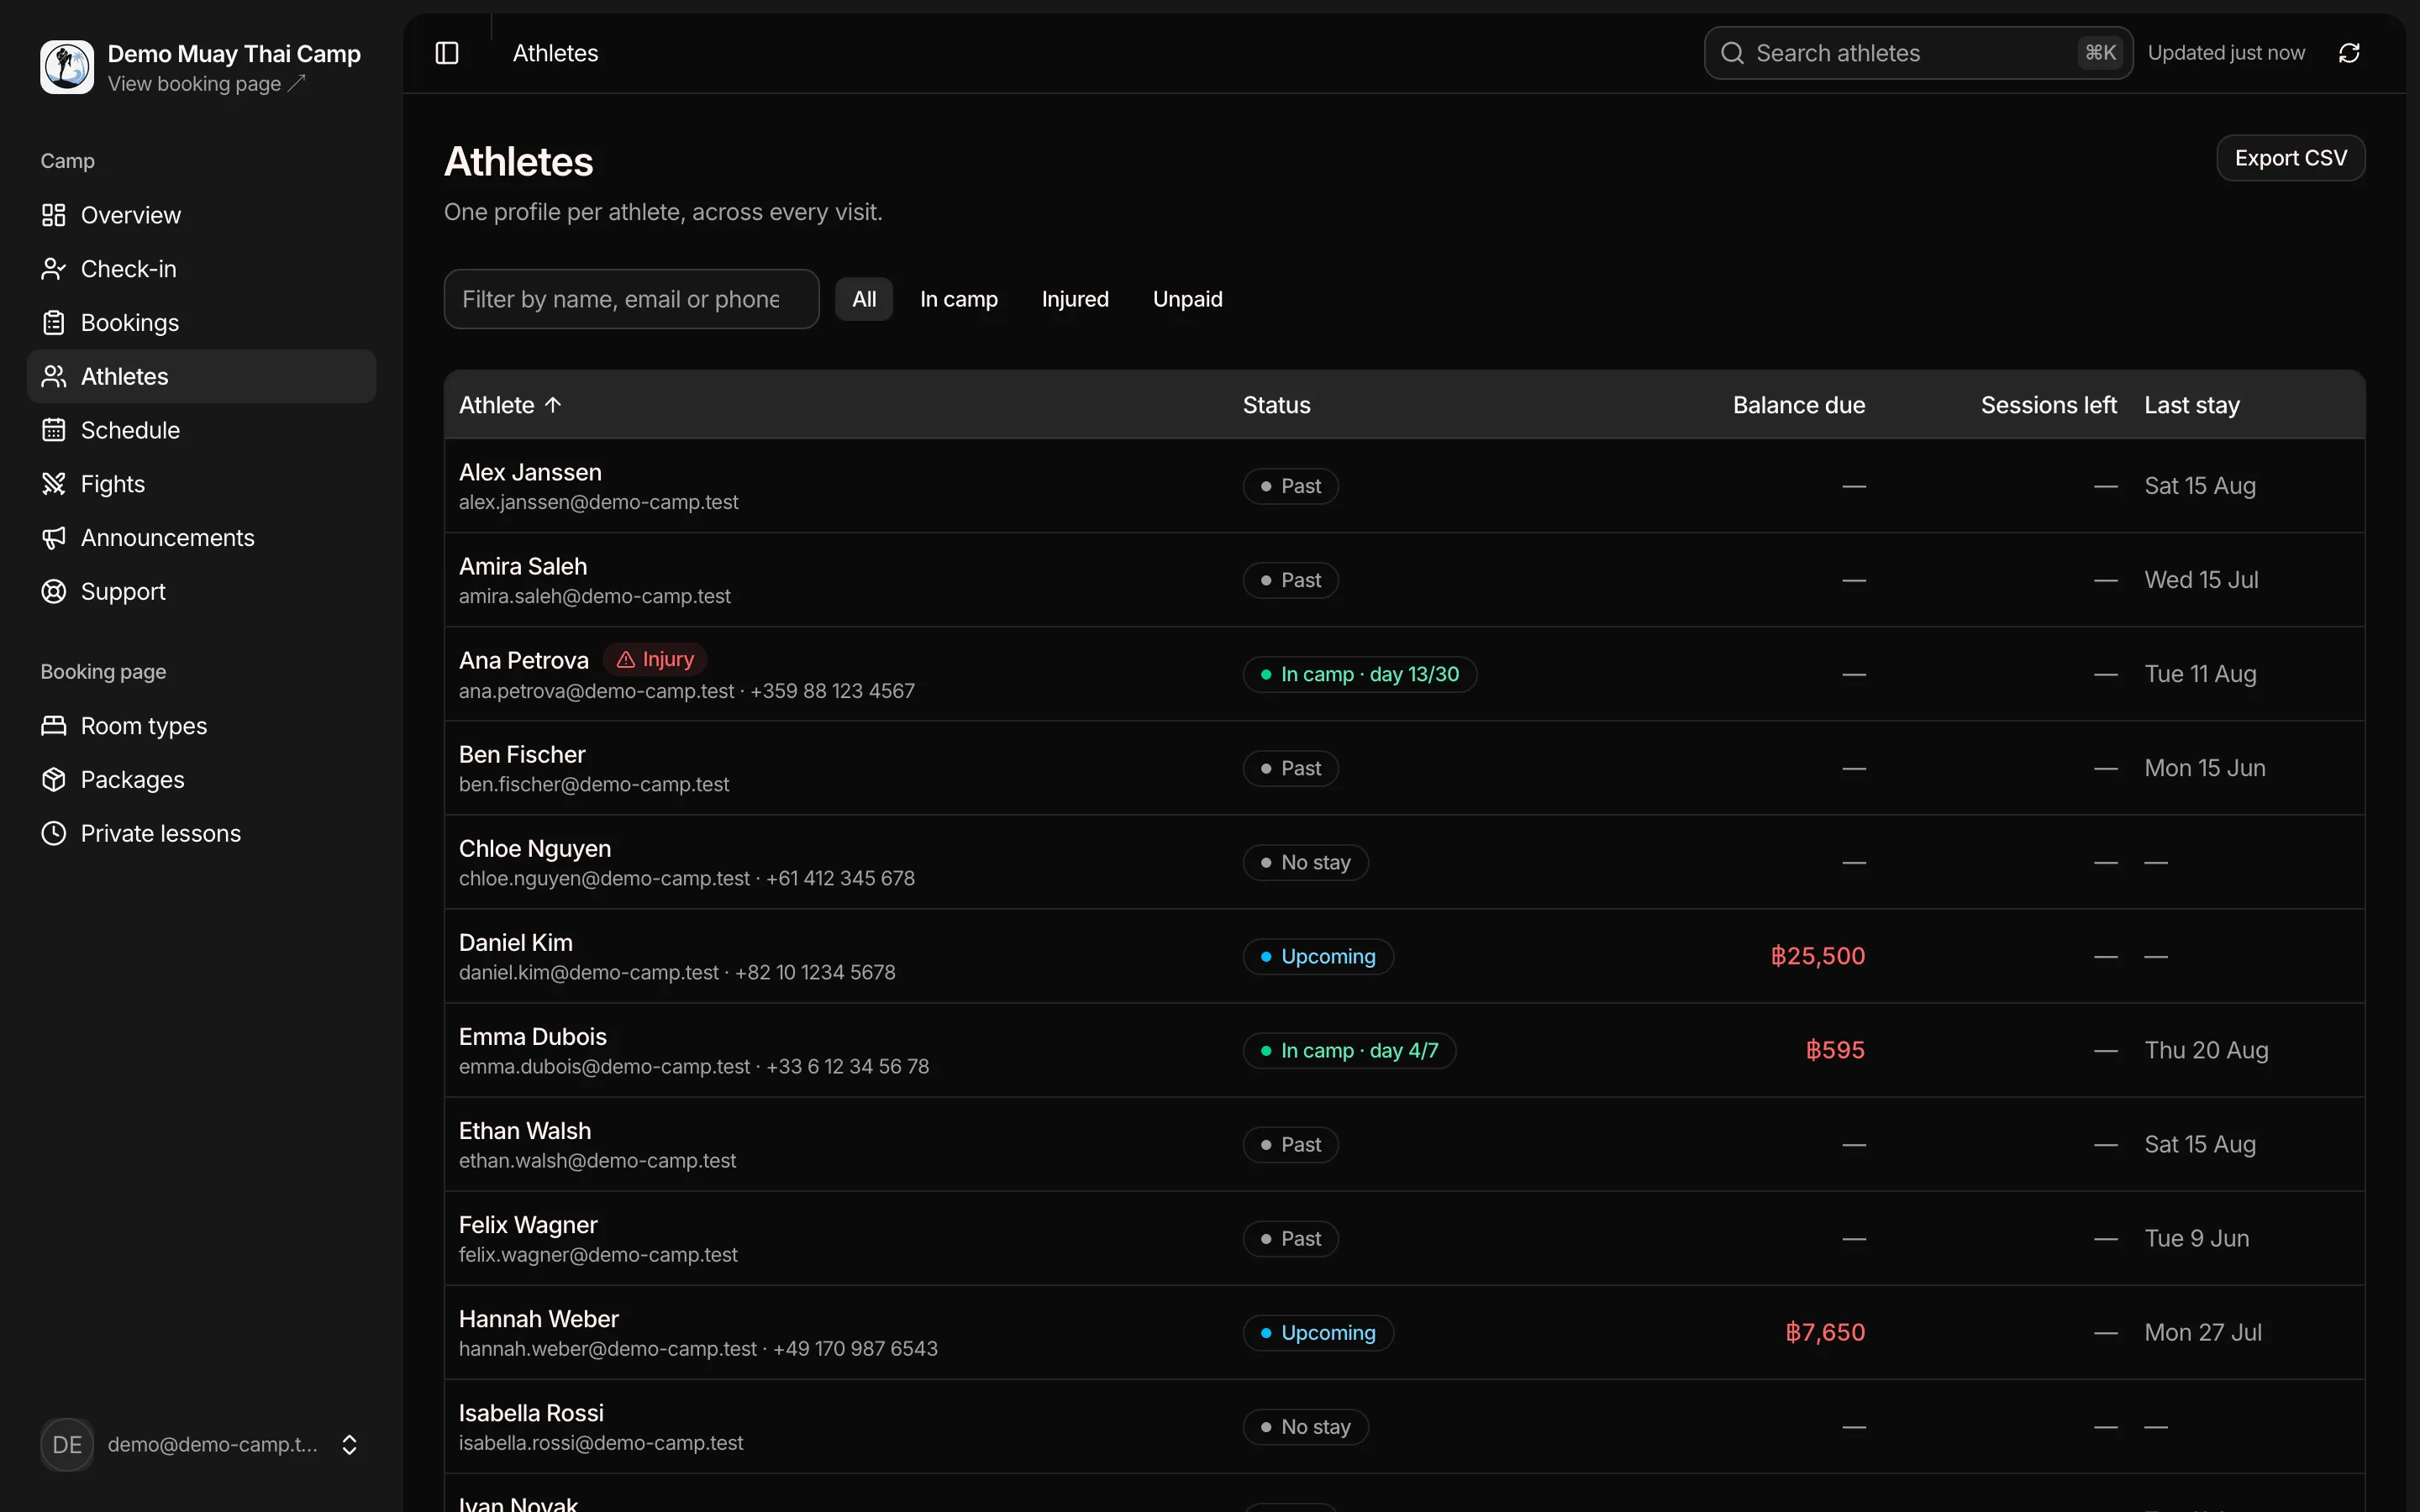Sort by Last stay column
Viewport: 2420px width, 1512px height.
[2192, 405]
